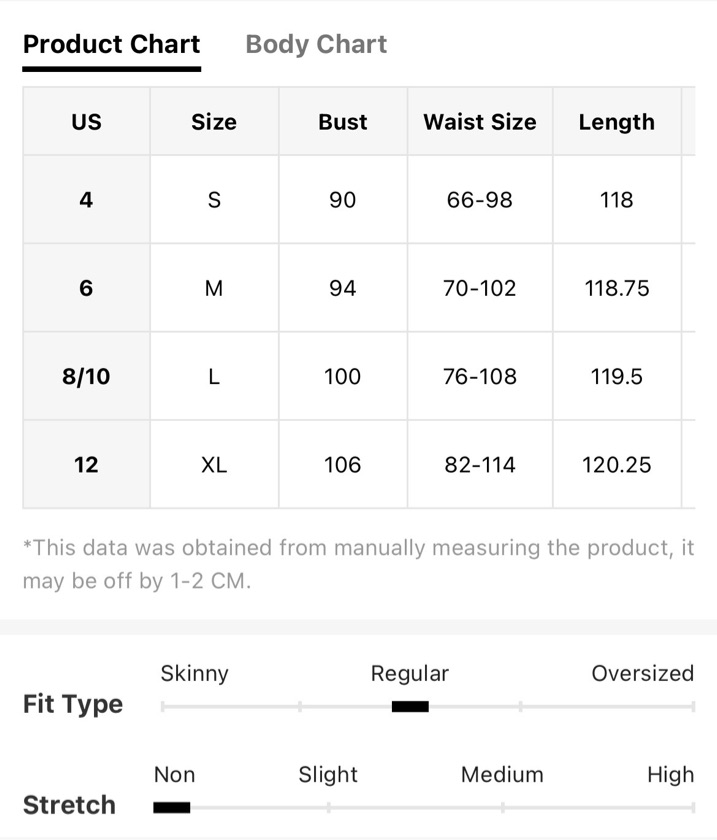Select the US size 4 row cell

pyautogui.click(x=86, y=200)
